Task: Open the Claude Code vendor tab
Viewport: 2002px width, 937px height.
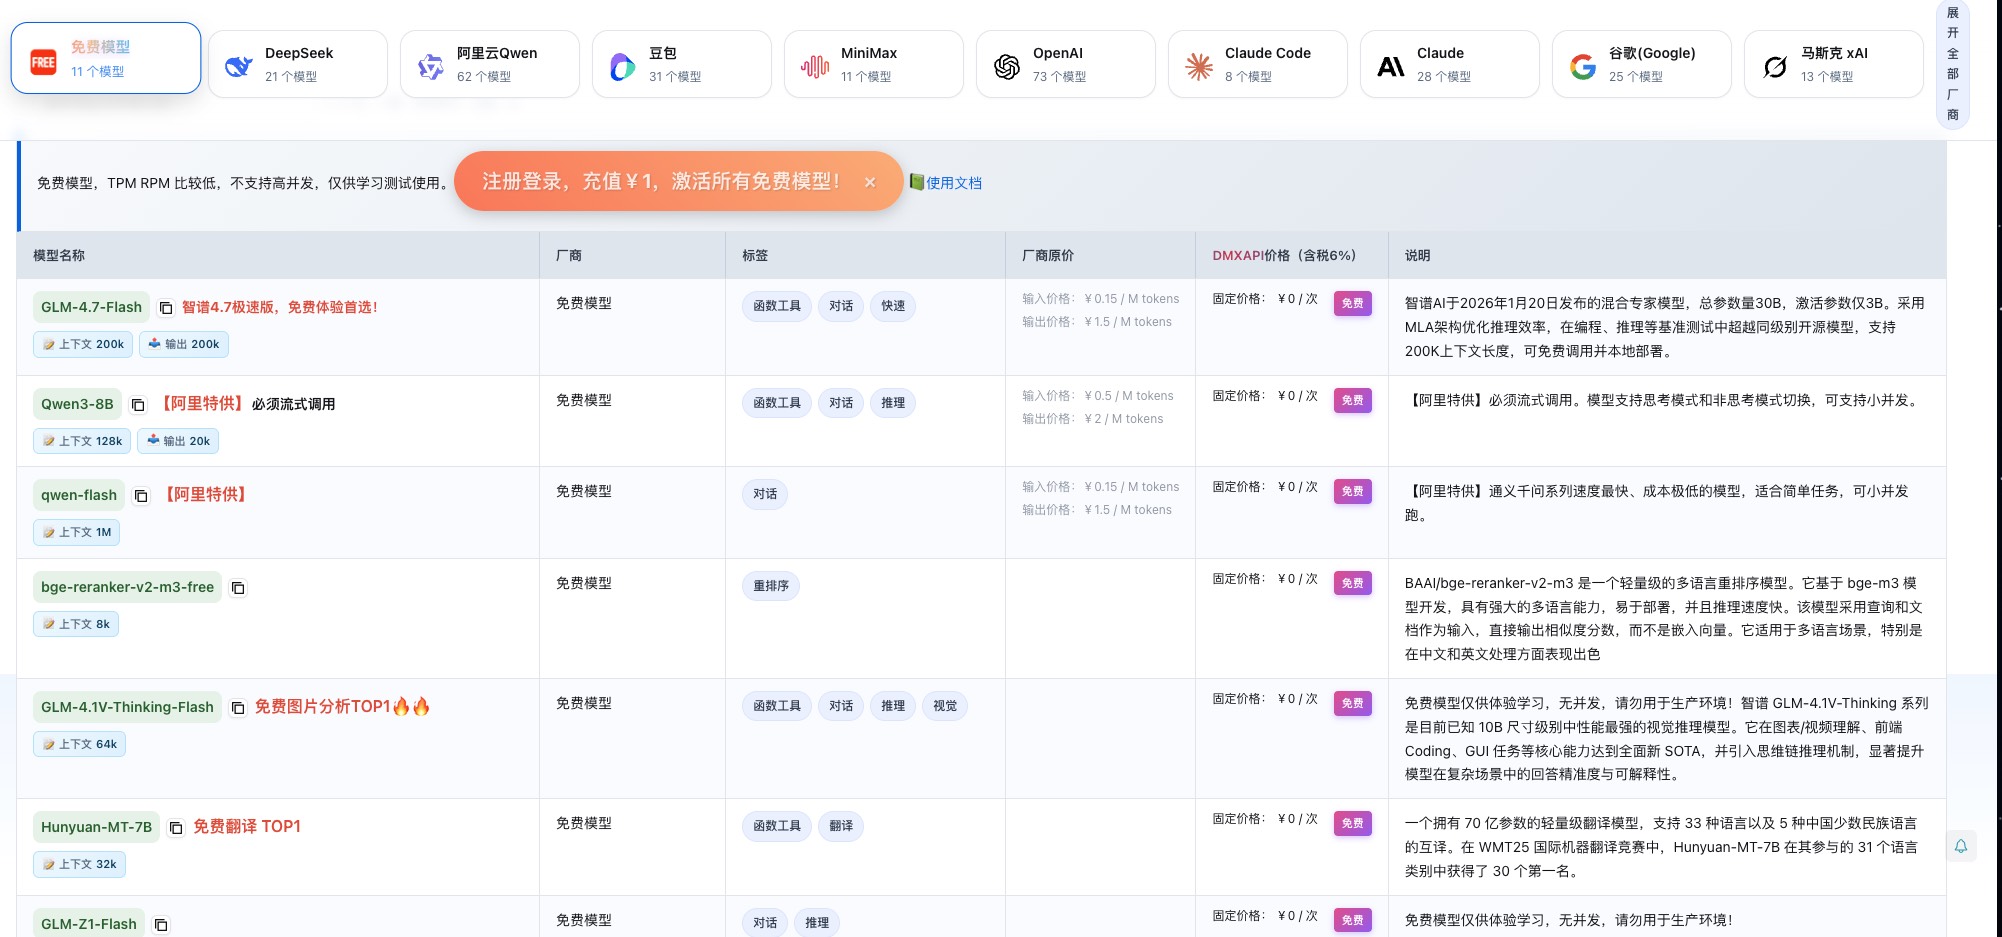Action: click(1257, 64)
